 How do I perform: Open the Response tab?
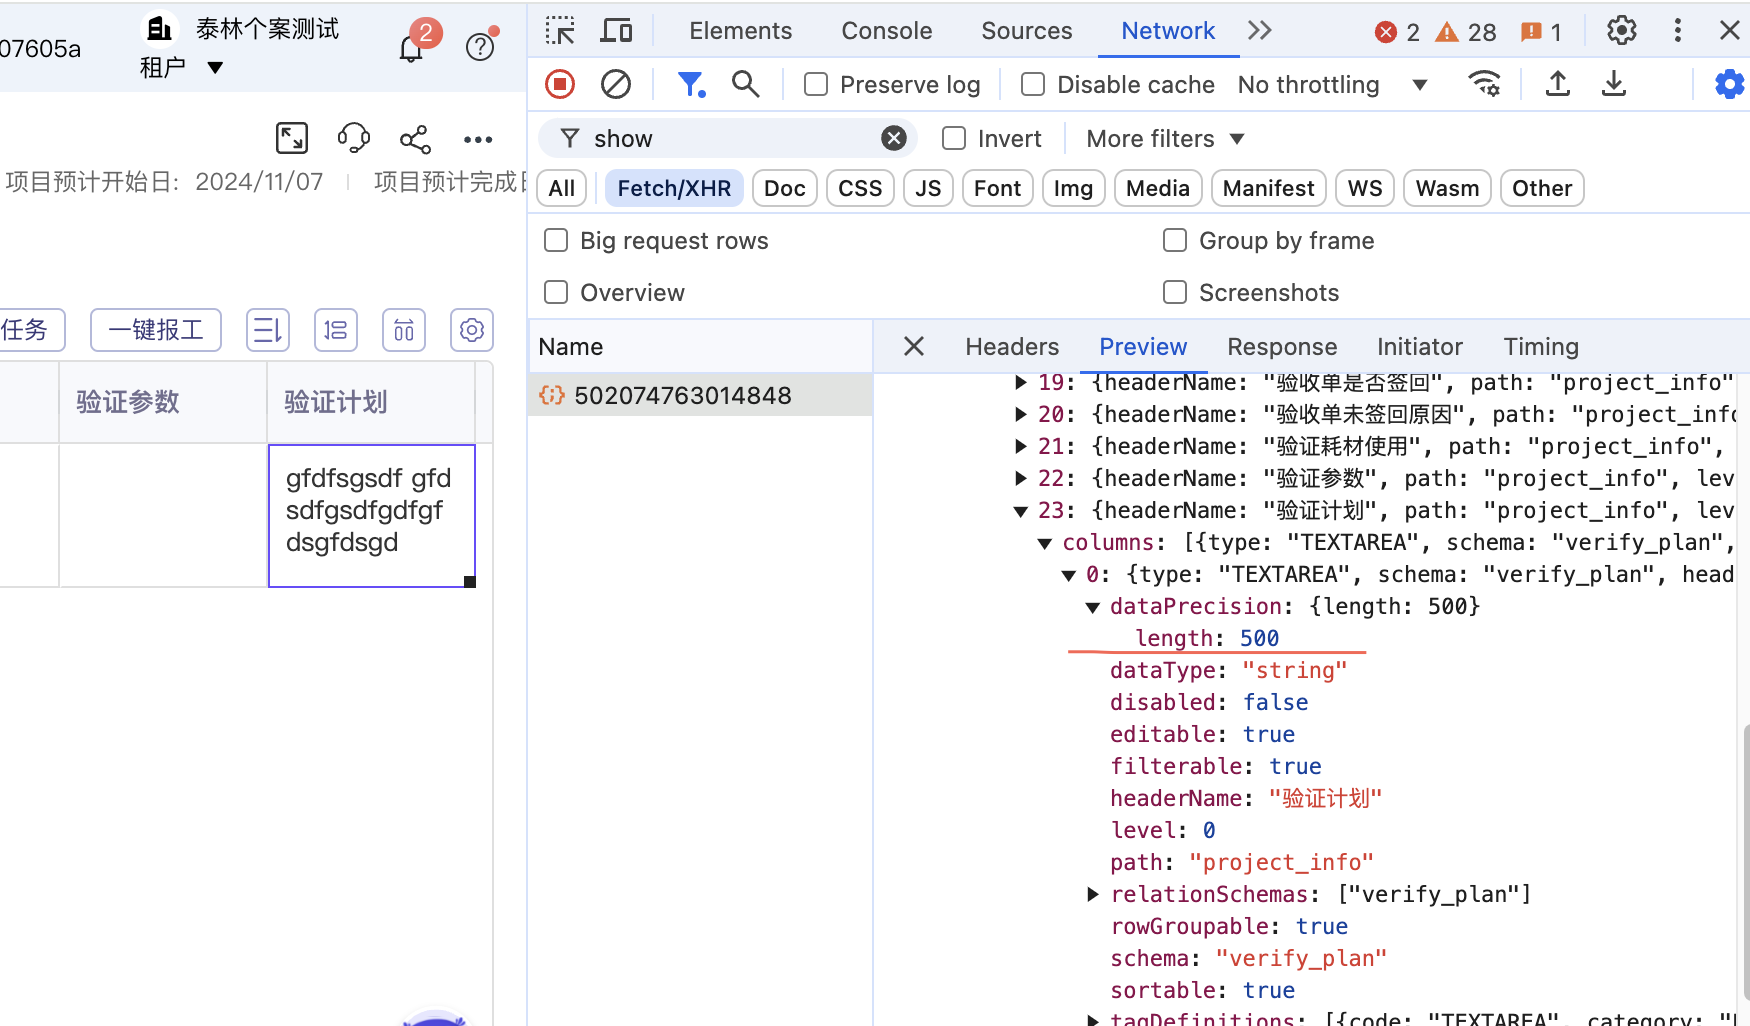pyautogui.click(x=1282, y=346)
